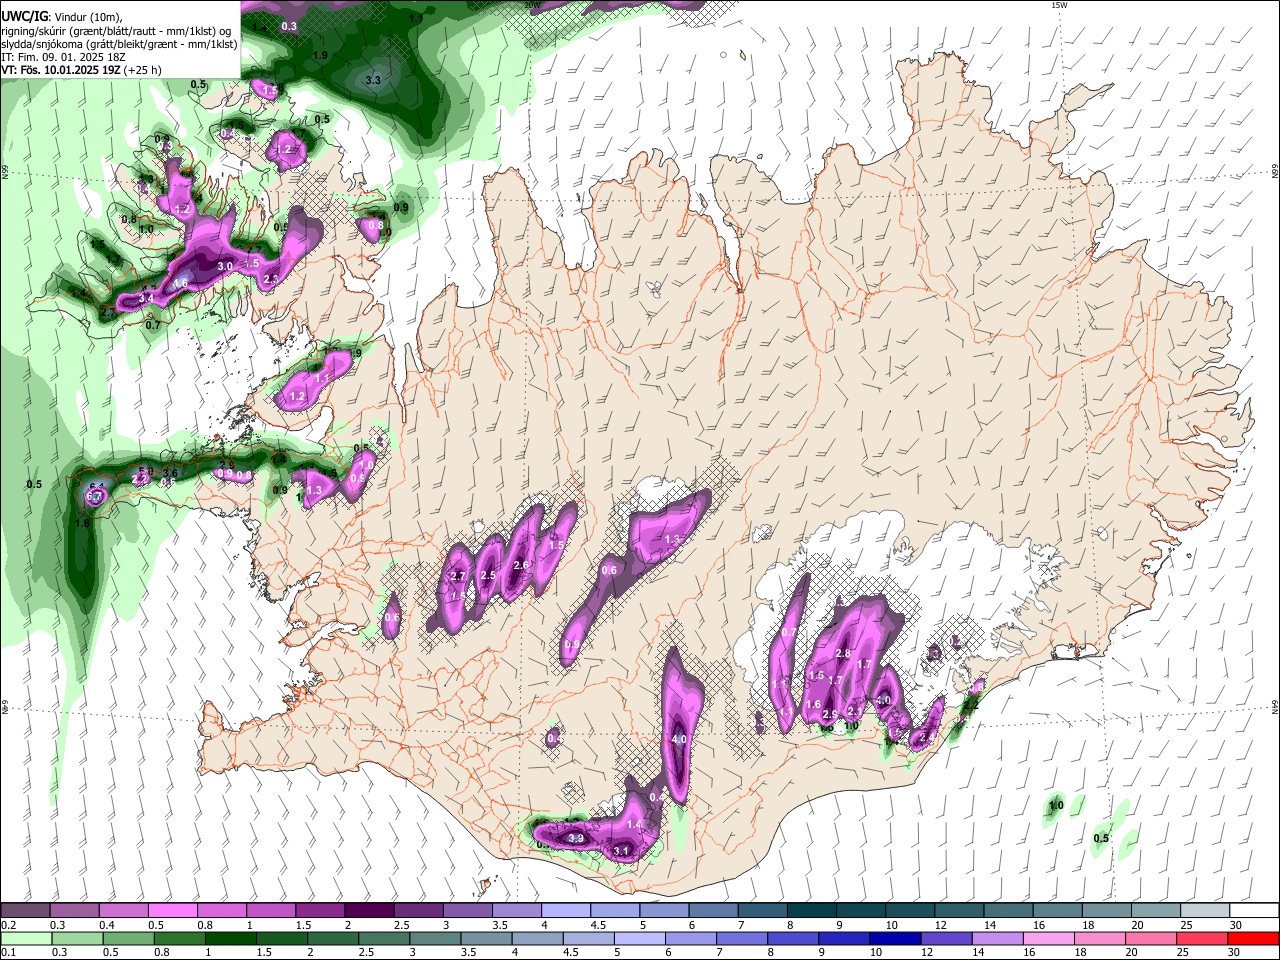Select the dark teal 8 swatch in snow scale
This screenshot has height=960, width=1280.
coord(812,911)
